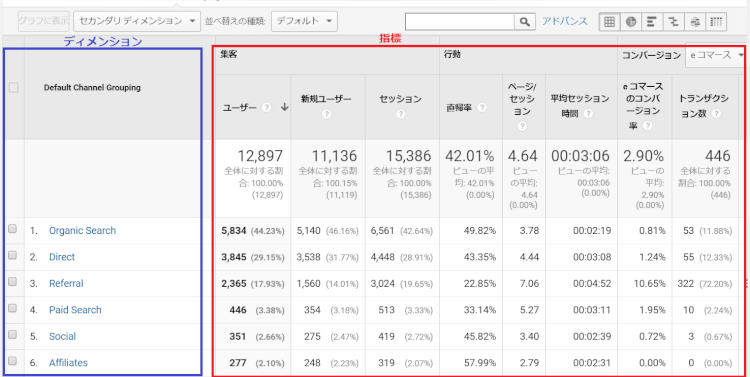750x377 pixels.
Task: Select total transactions value 446
Action: [x=717, y=155]
